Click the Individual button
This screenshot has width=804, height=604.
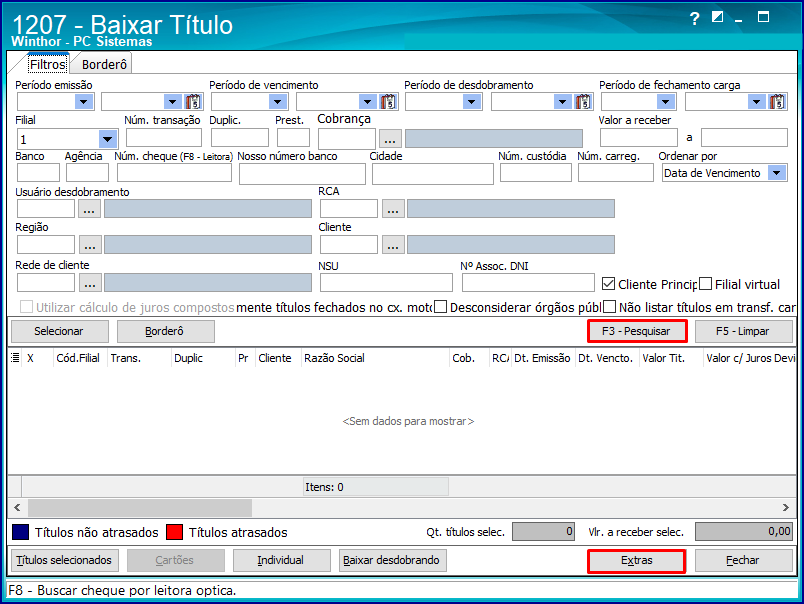281,560
